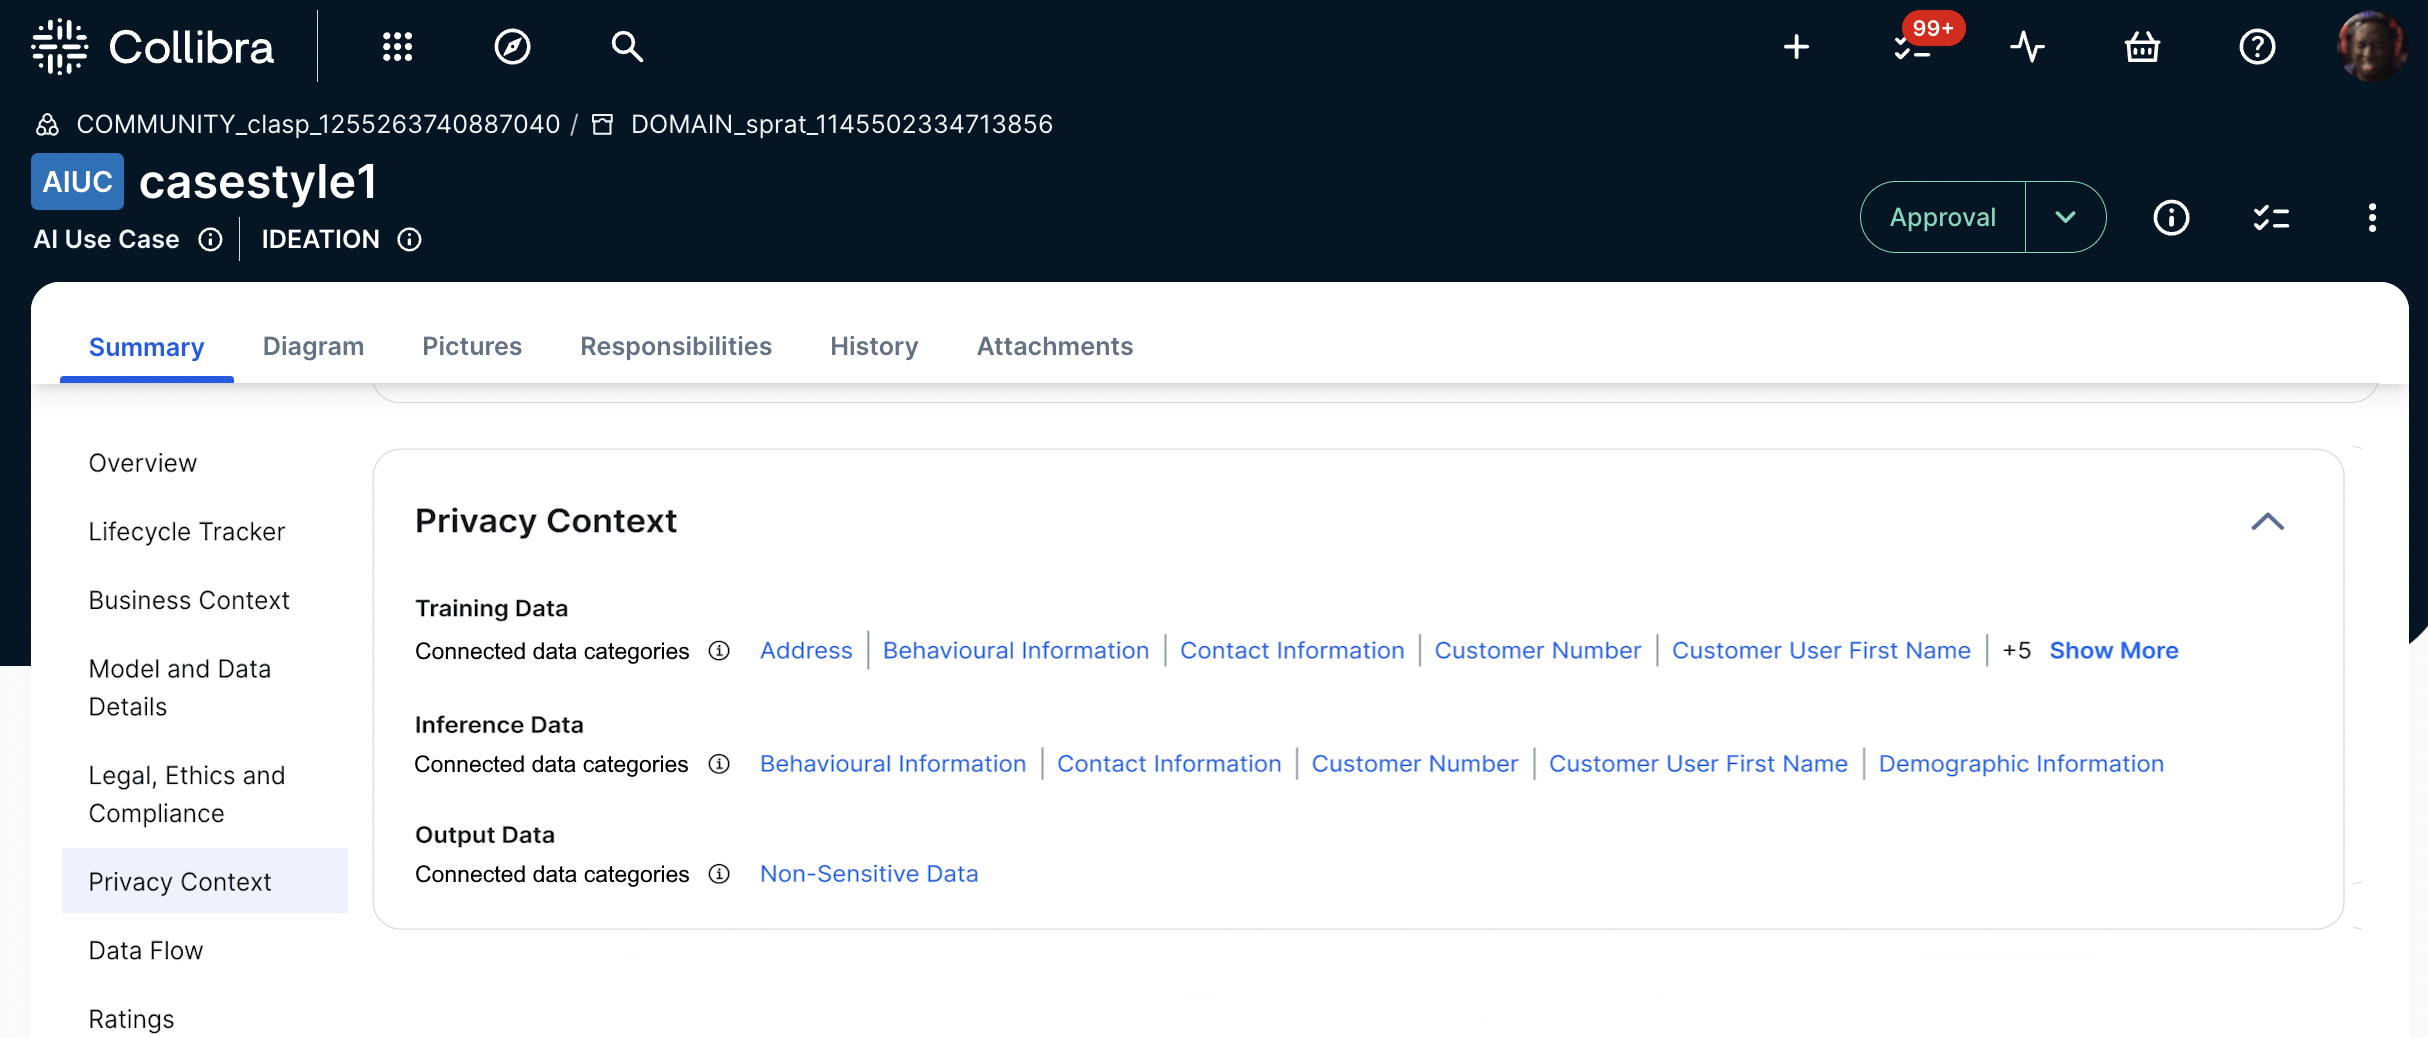The image size is (2428, 1037).
Task: Open the three-dot more actions menu
Action: coord(2372,217)
